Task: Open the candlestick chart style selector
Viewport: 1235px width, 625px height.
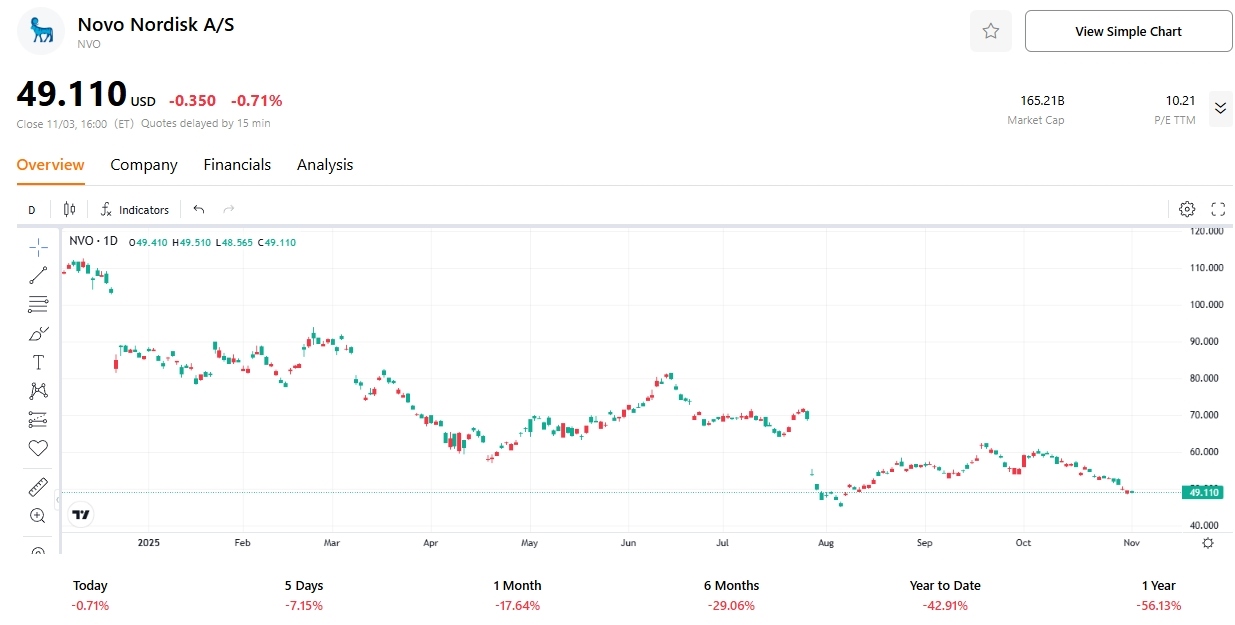Action: coord(68,209)
